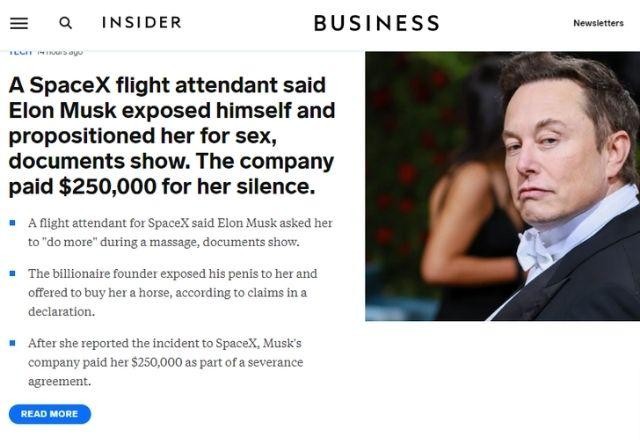Screen dimensions: 640x440
Task: Click the first blue square bullet marker
Action: click(x=12, y=222)
